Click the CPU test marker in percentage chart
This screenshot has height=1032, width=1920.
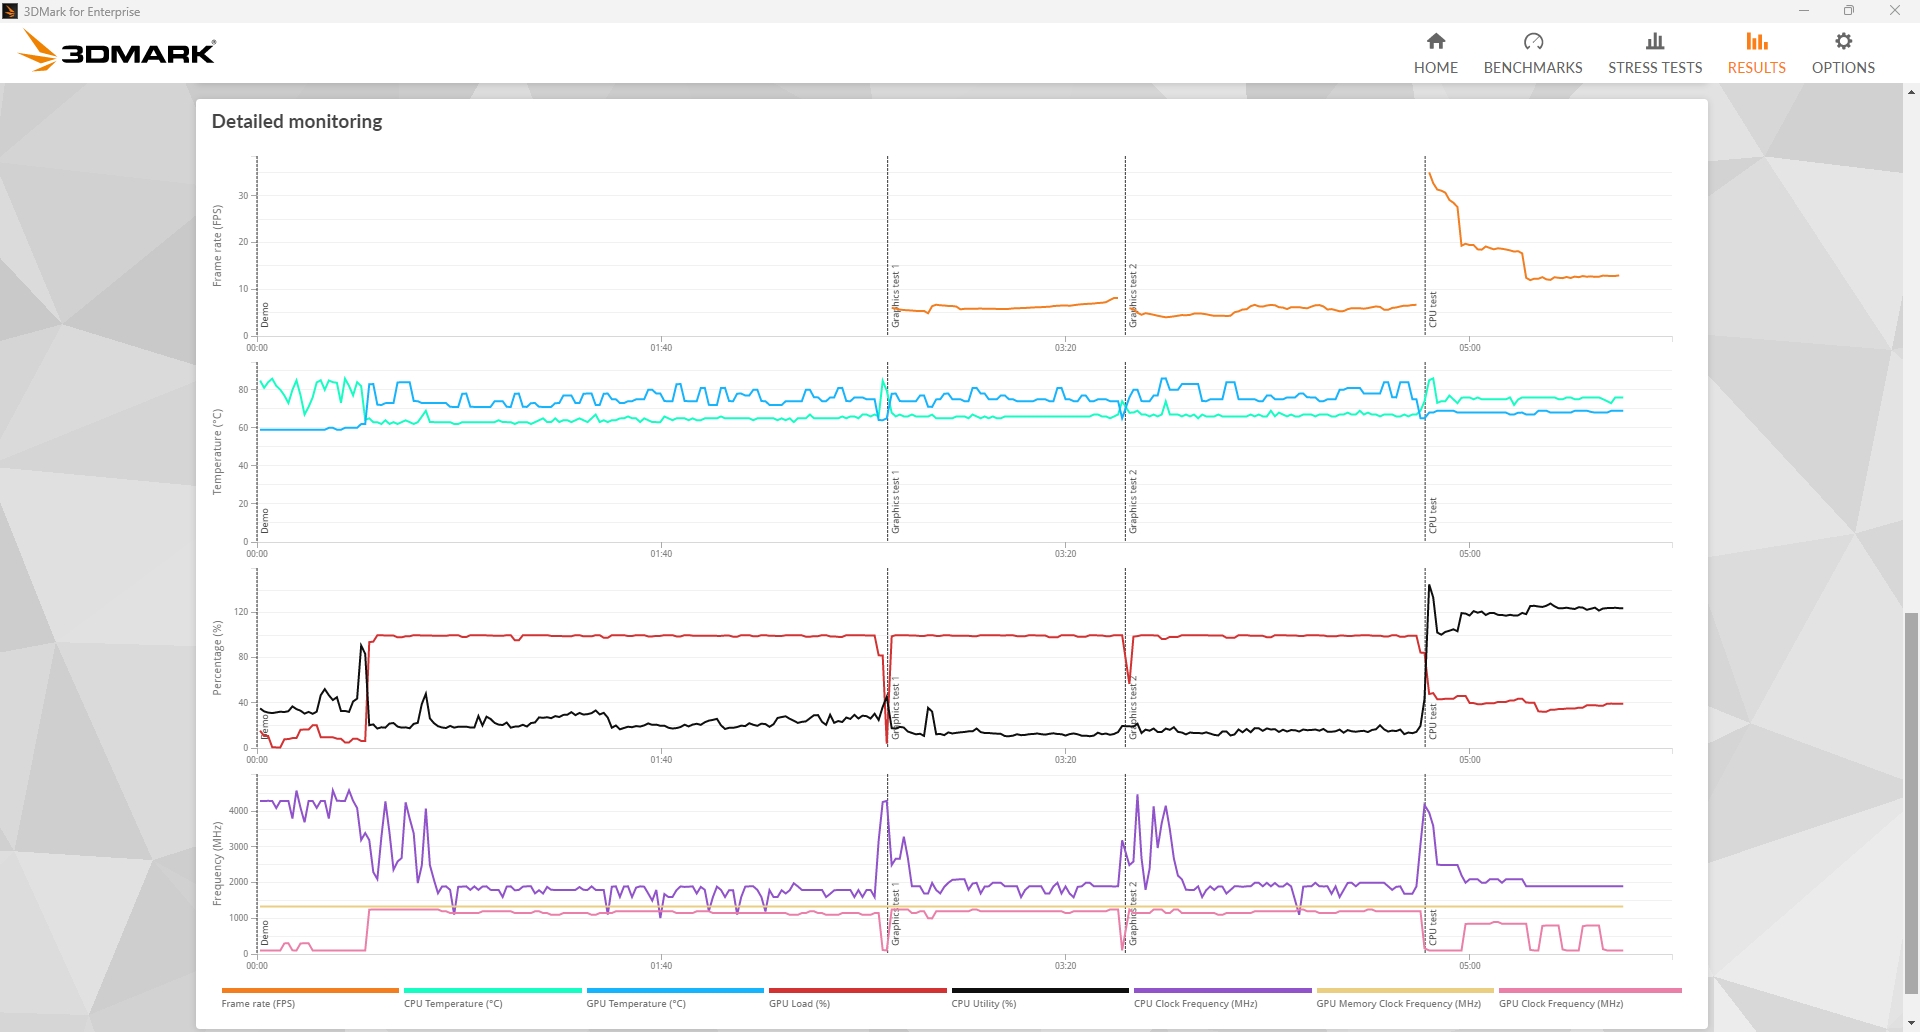pos(1433,721)
